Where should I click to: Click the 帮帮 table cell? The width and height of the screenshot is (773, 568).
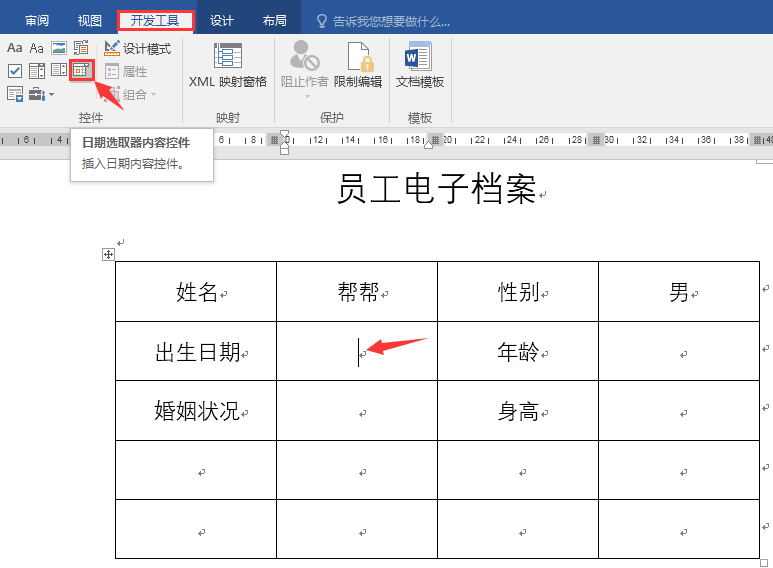357,291
